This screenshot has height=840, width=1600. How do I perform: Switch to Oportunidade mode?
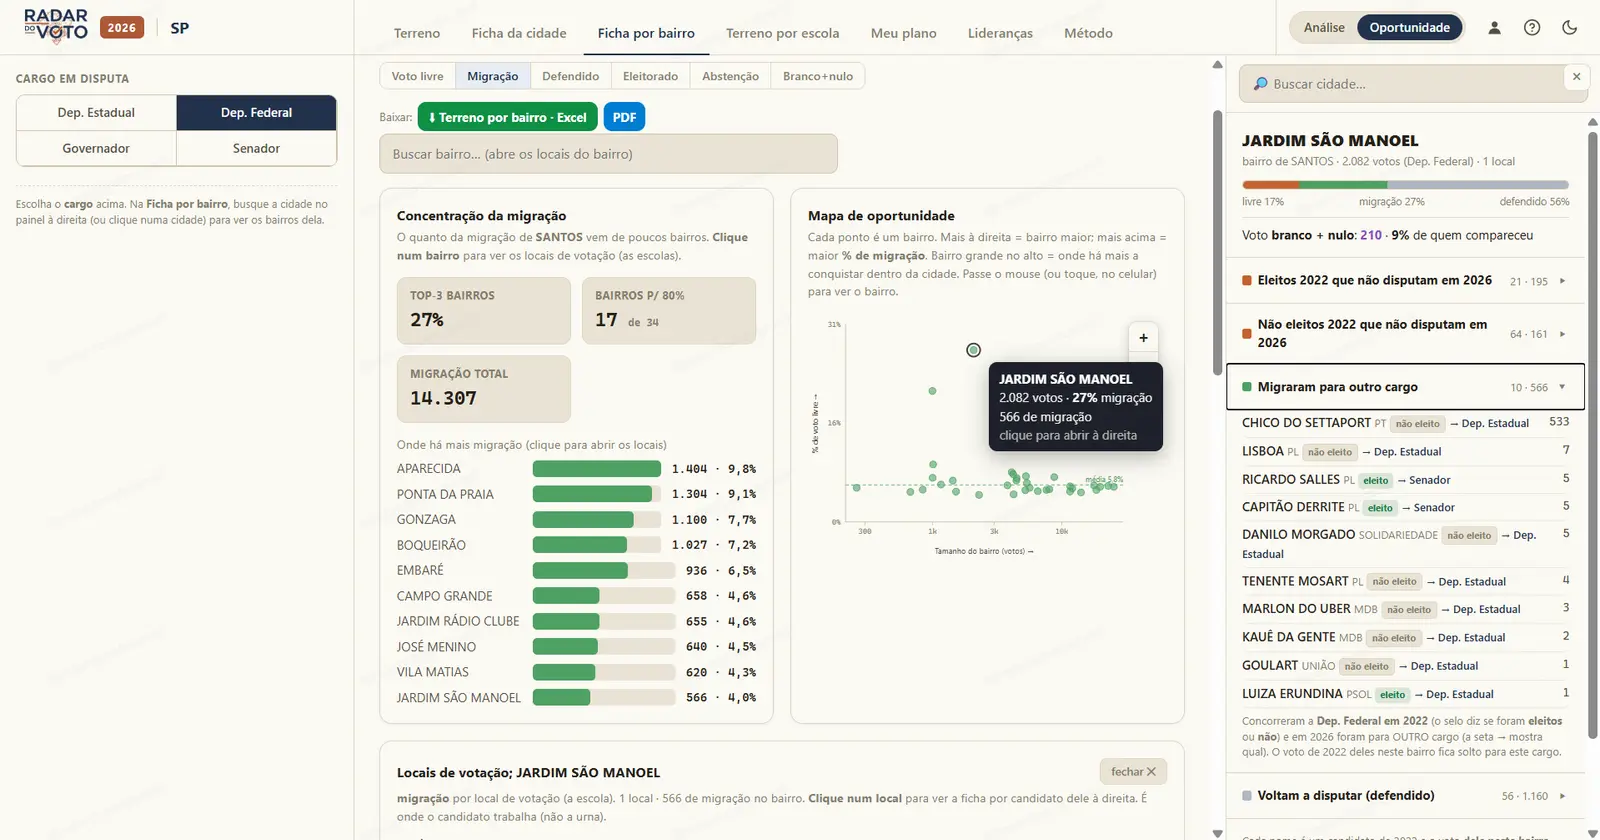pos(1410,28)
